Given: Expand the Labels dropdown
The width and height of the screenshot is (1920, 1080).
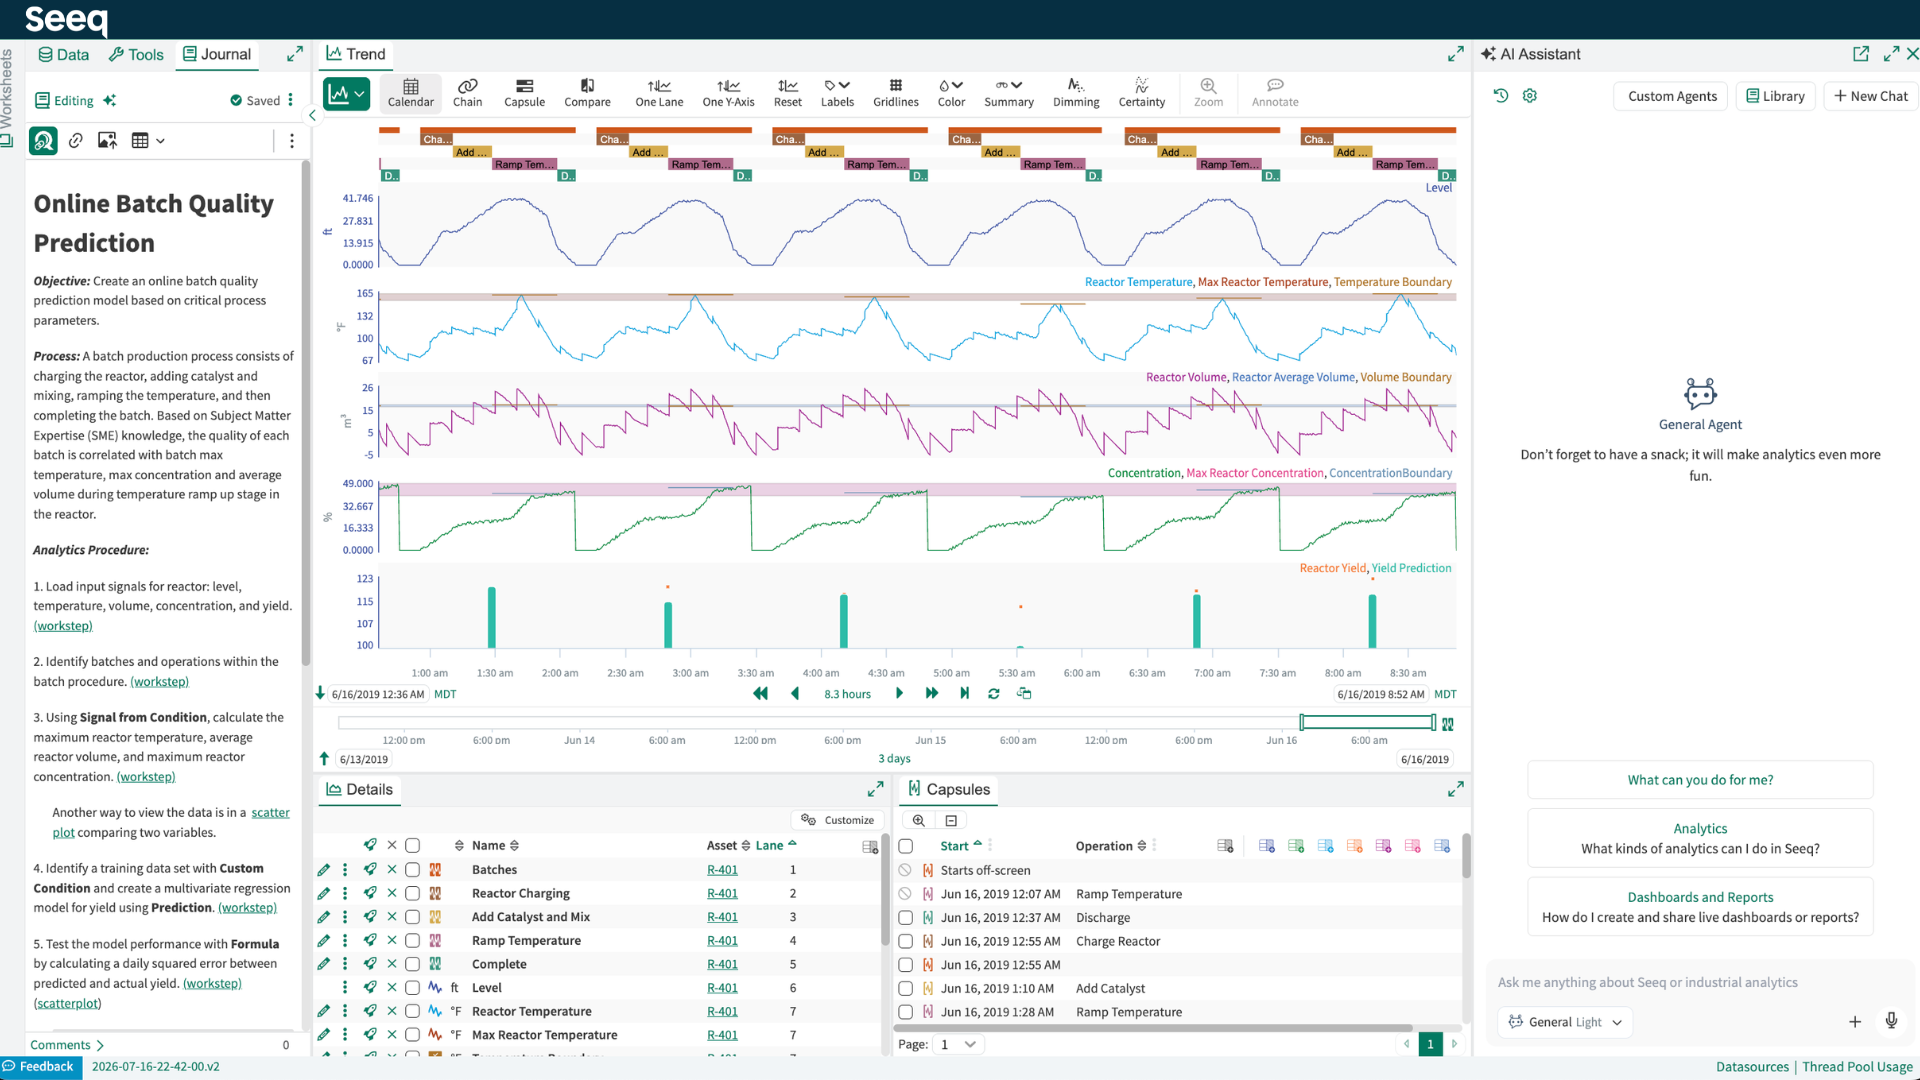Looking at the screenshot, I should (837, 92).
